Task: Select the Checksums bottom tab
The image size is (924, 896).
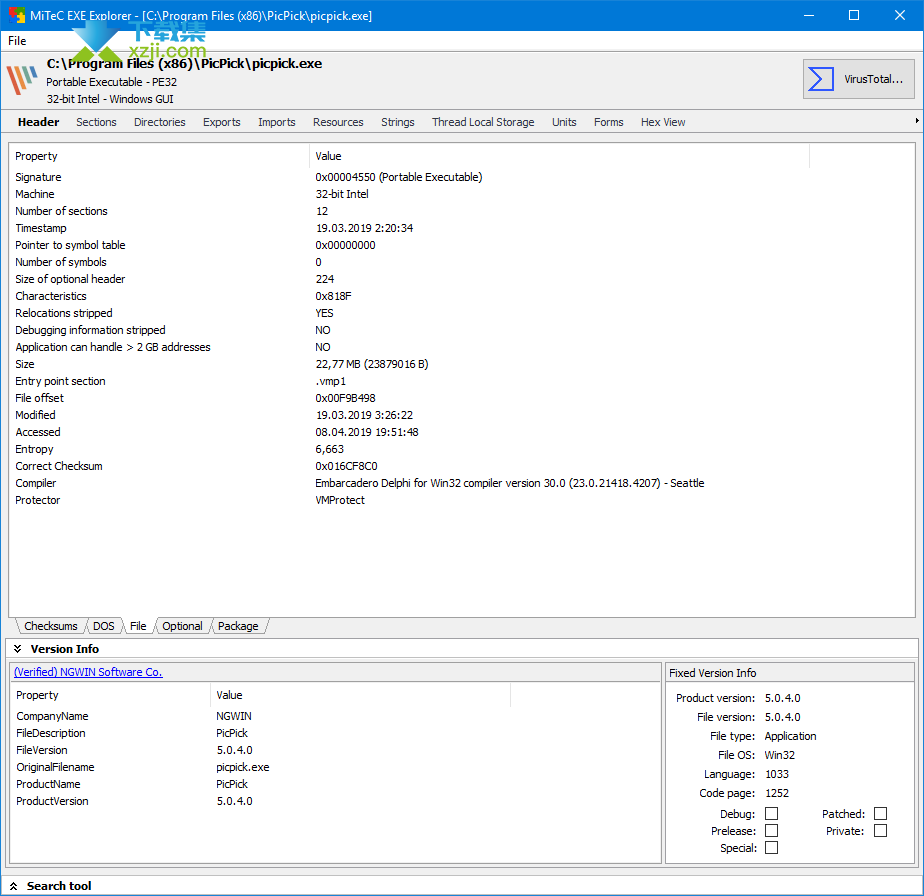Action: coord(51,626)
